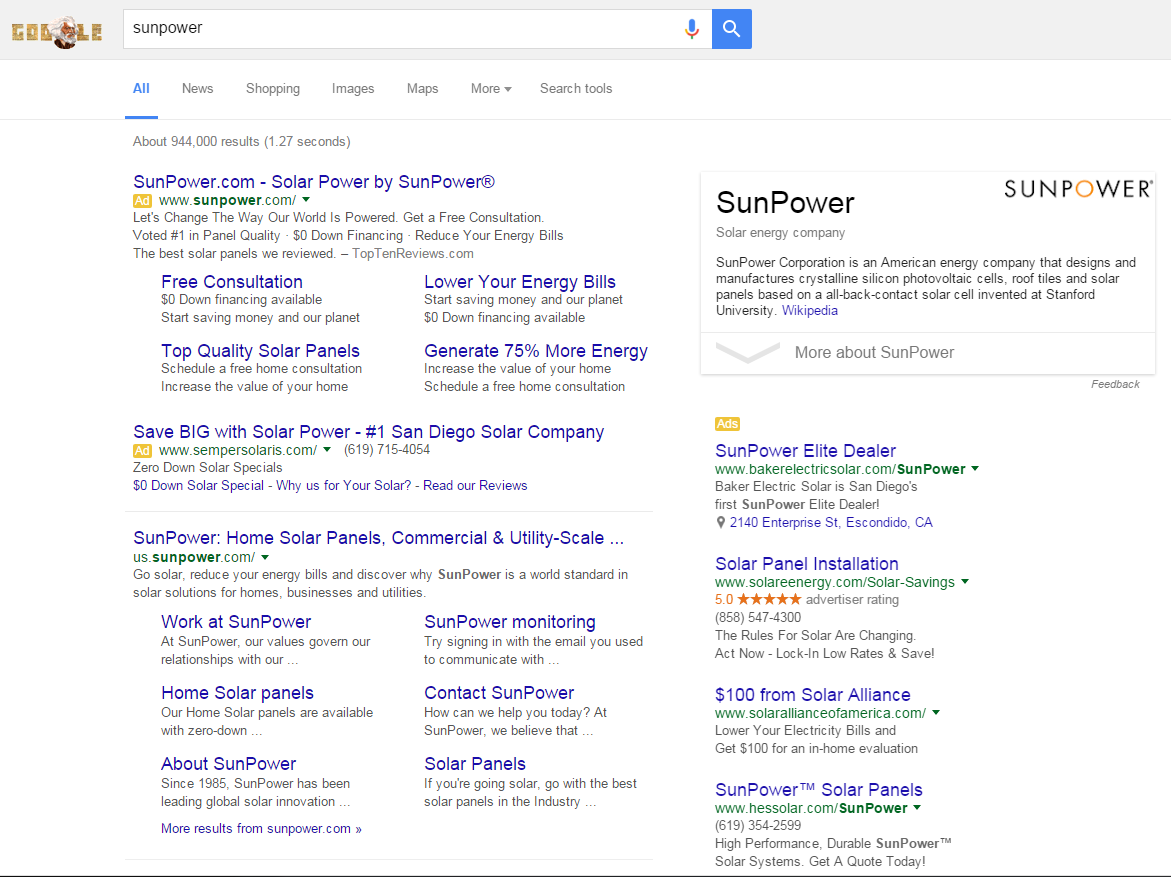1171x877 pixels.
Task: Open dropdown arrow beside us.sunpower.com URL
Action: click(265, 557)
